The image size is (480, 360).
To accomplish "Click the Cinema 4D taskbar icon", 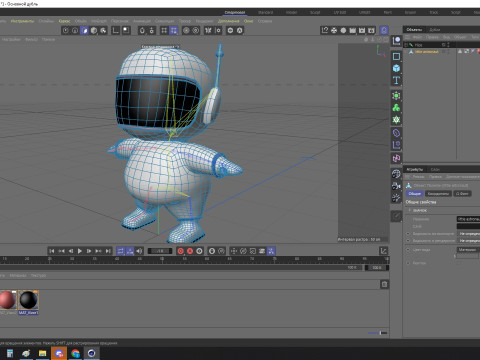I will pyautogui.click(x=91, y=353).
